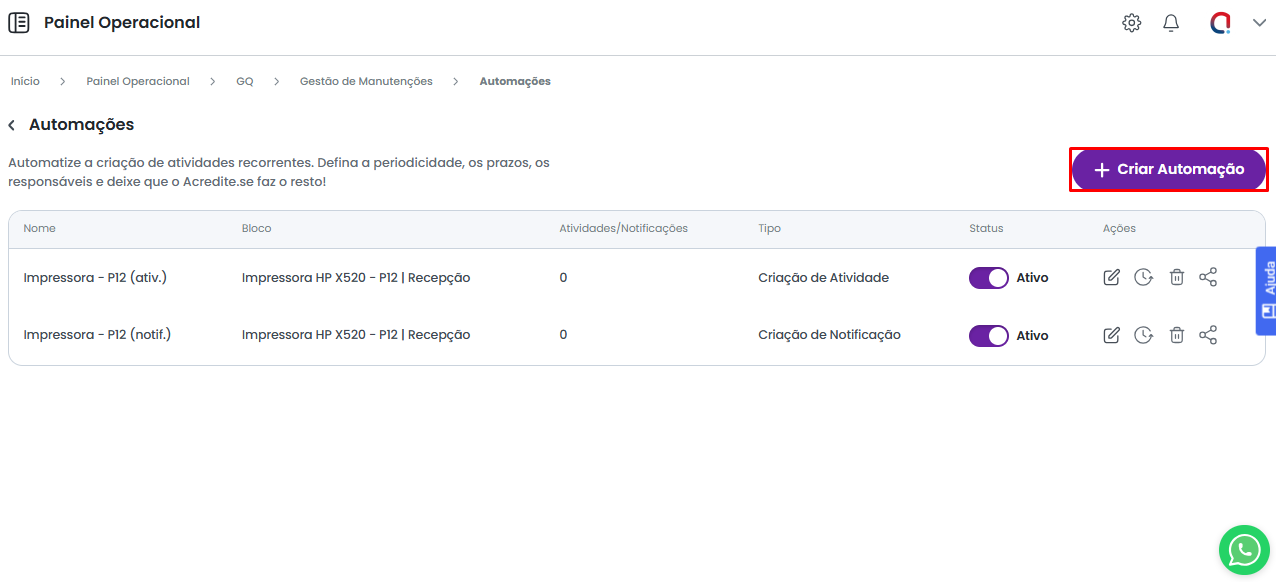Click the Criar Automação button
The height and width of the screenshot is (582, 1276).
tap(1168, 170)
